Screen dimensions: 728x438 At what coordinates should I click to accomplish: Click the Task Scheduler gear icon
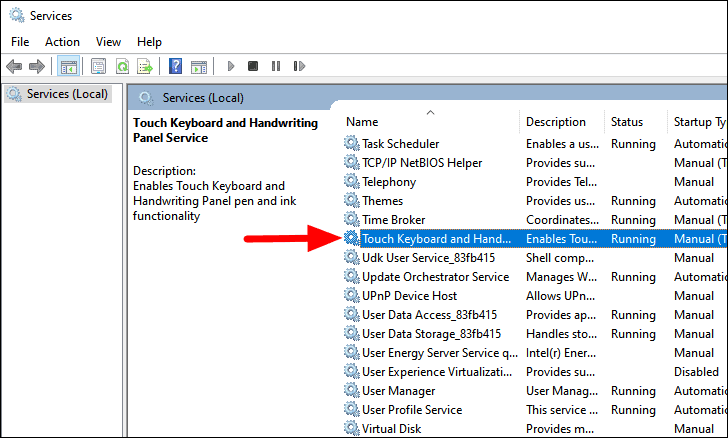[x=351, y=144]
